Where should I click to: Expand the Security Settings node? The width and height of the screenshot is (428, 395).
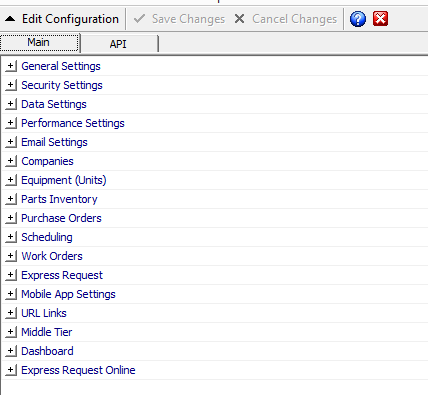coord(11,85)
